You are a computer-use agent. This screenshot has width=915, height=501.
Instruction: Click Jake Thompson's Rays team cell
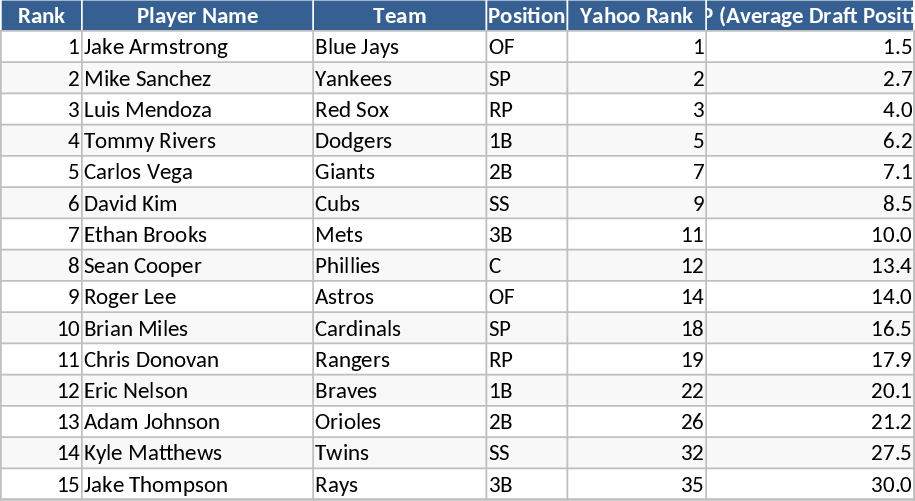(x=399, y=485)
